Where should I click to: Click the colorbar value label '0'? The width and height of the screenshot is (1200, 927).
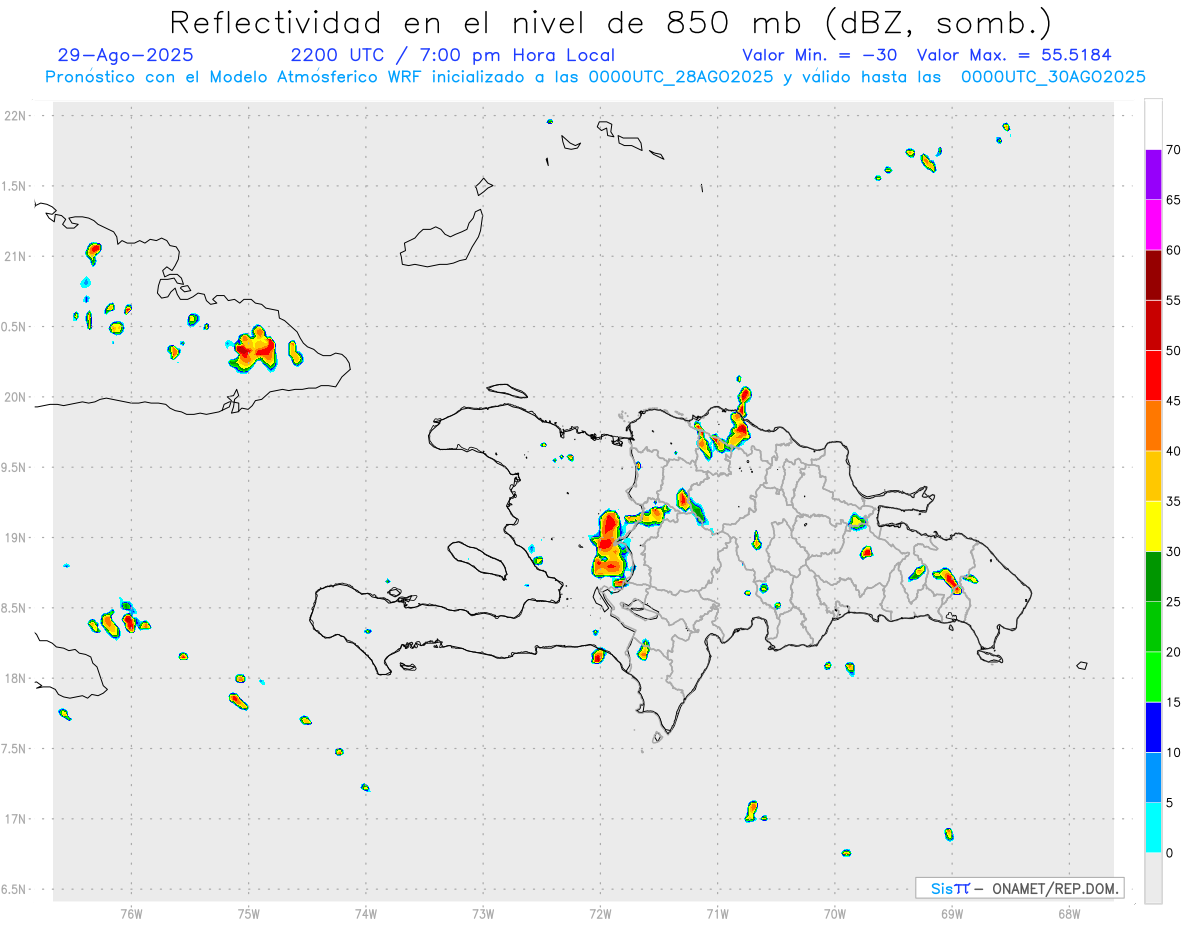[x=1169, y=853]
